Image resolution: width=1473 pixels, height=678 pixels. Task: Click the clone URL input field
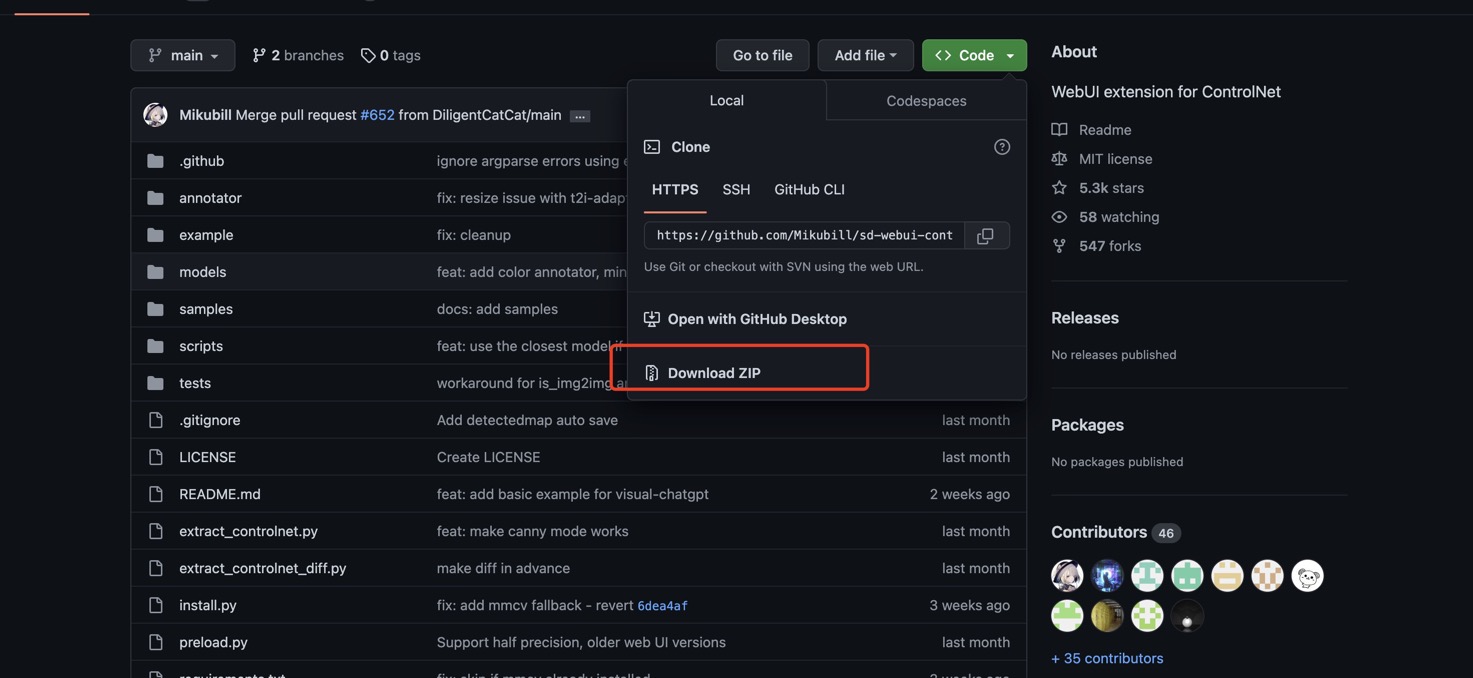(804, 236)
